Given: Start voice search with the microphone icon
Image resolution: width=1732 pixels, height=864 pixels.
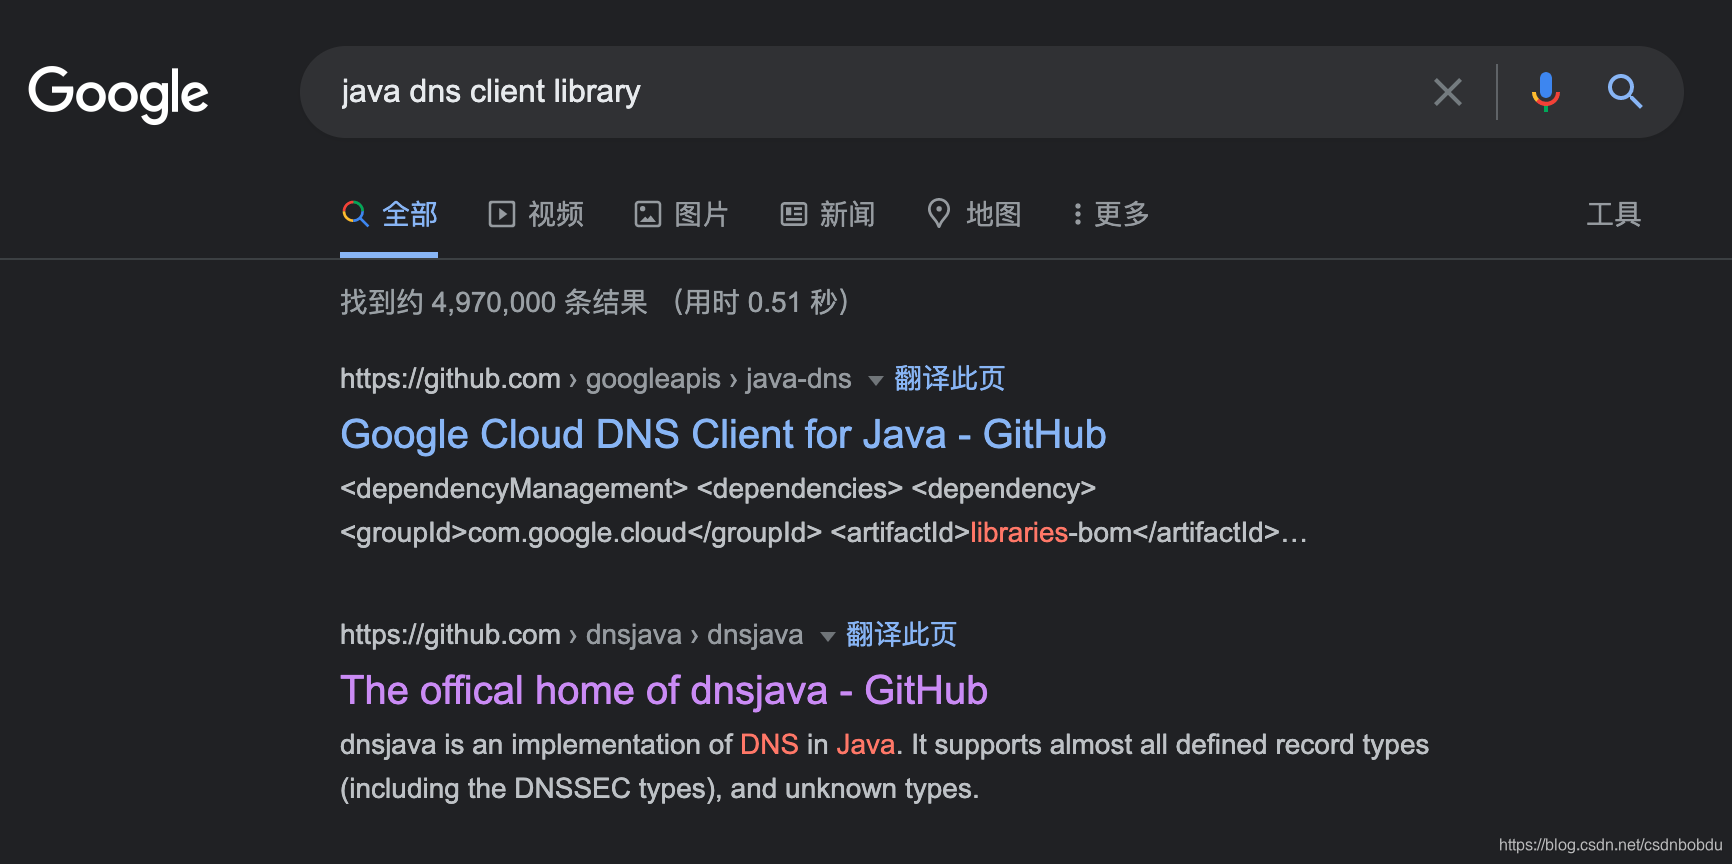Looking at the screenshot, I should (x=1545, y=92).
